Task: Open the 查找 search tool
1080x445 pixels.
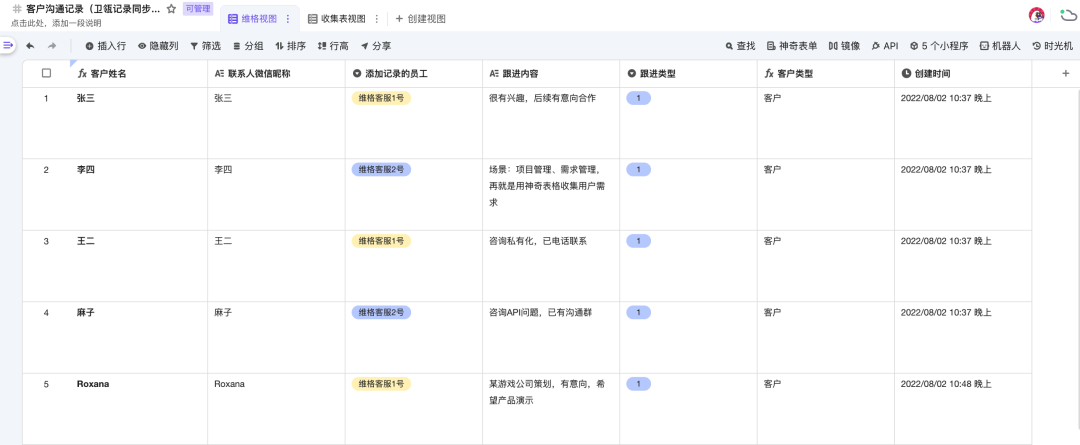Action: tap(740, 46)
